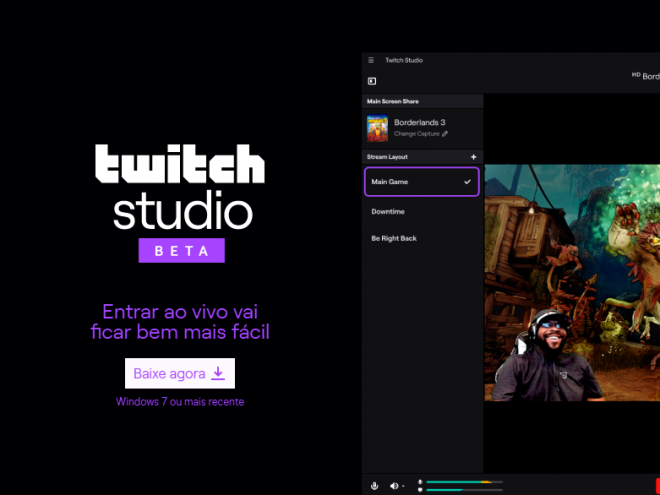Click the BETA badge
The height and width of the screenshot is (495, 660).
(182, 250)
